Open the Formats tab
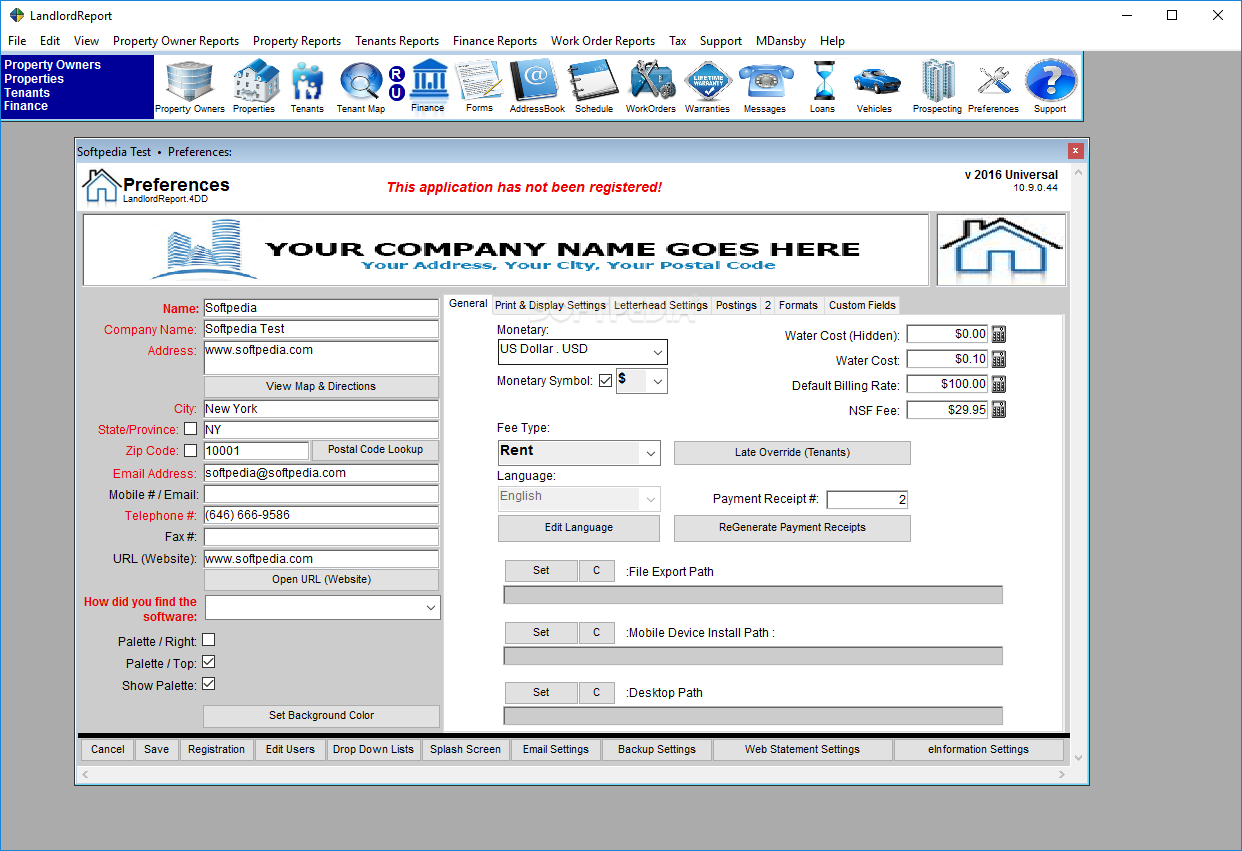The width and height of the screenshot is (1242, 851). click(x=798, y=305)
